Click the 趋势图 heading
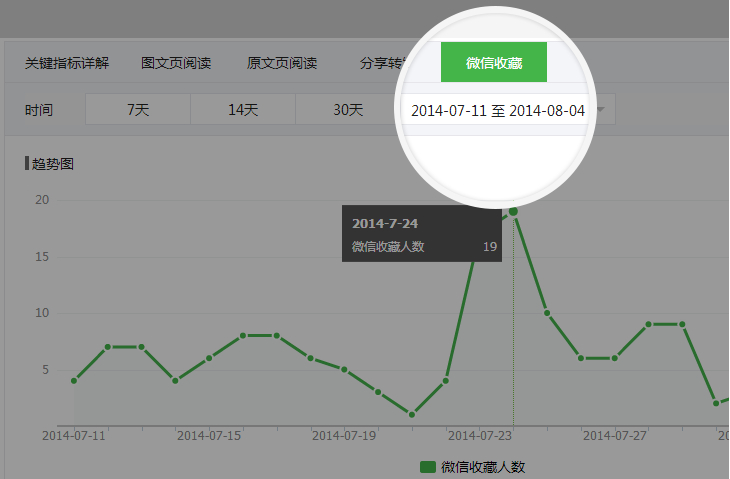The width and height of the screenshot is (730, 479). [52, 163]
